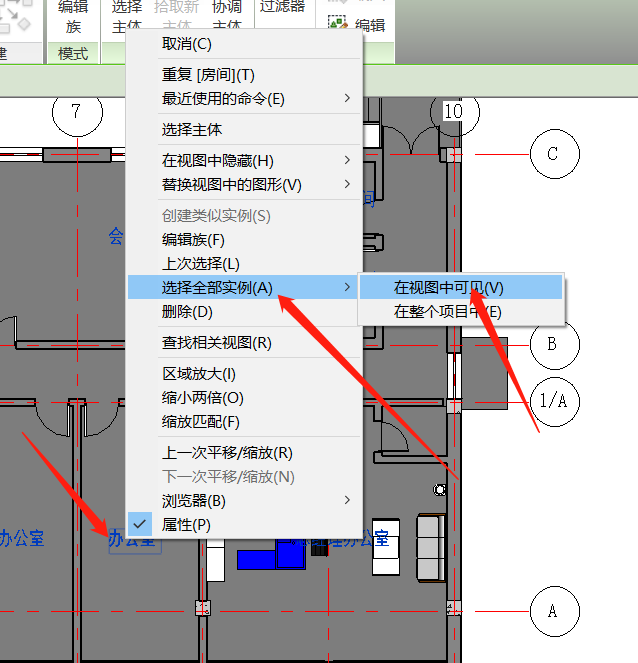Select grid bubble 7 in the drawing

coord(74,110)
